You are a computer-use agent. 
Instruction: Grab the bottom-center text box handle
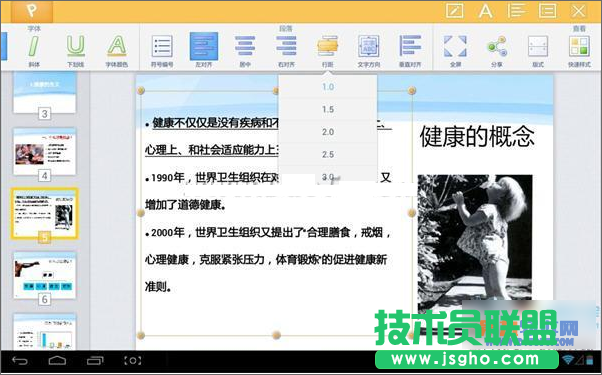(276, 335)
